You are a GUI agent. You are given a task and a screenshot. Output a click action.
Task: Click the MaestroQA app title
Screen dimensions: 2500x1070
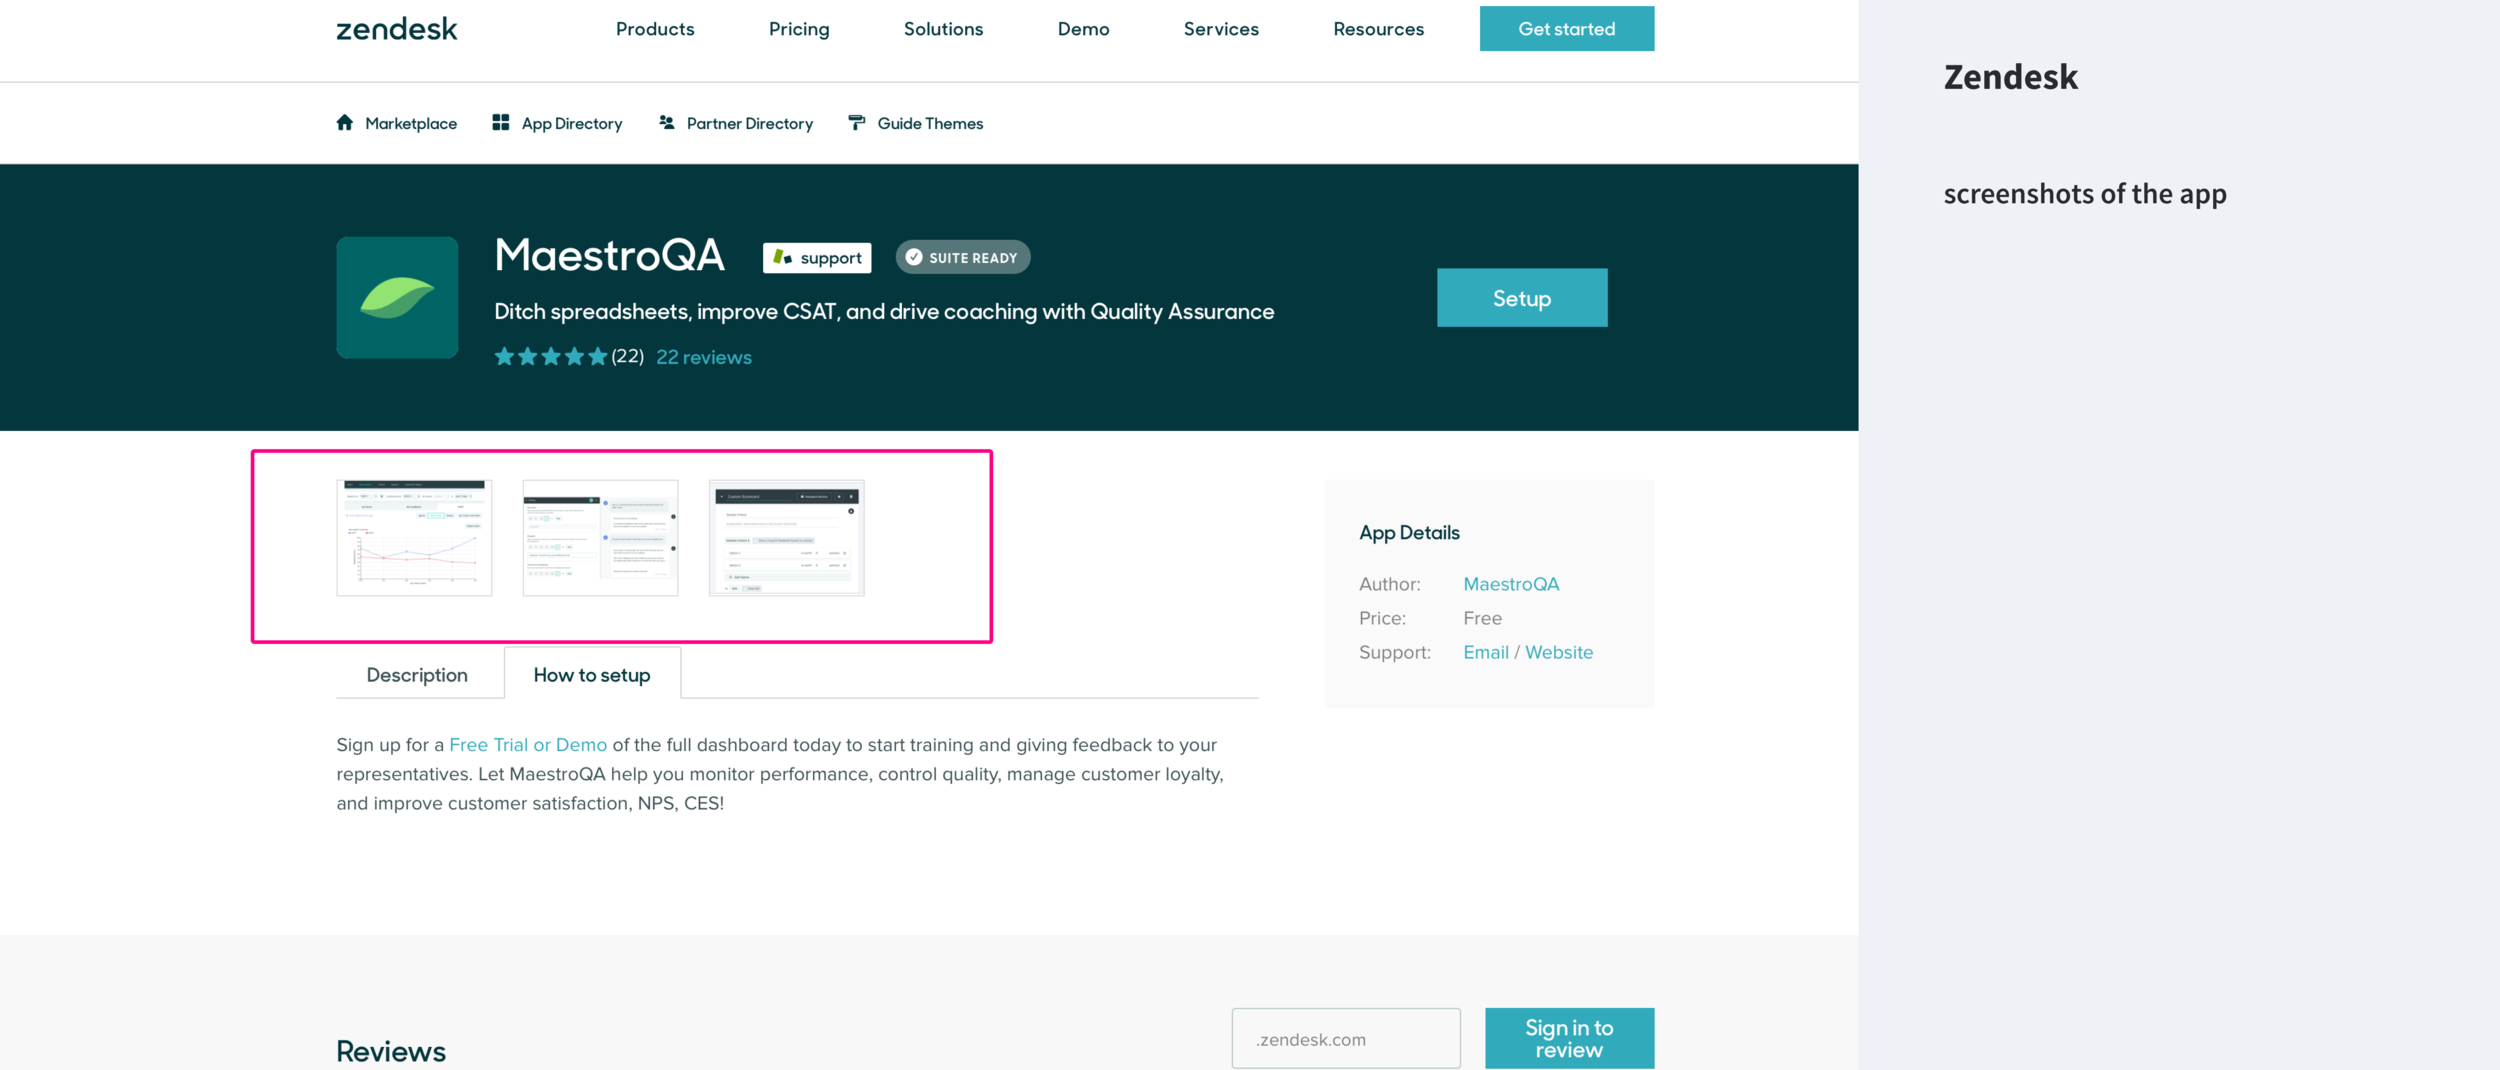click(609, 255)
